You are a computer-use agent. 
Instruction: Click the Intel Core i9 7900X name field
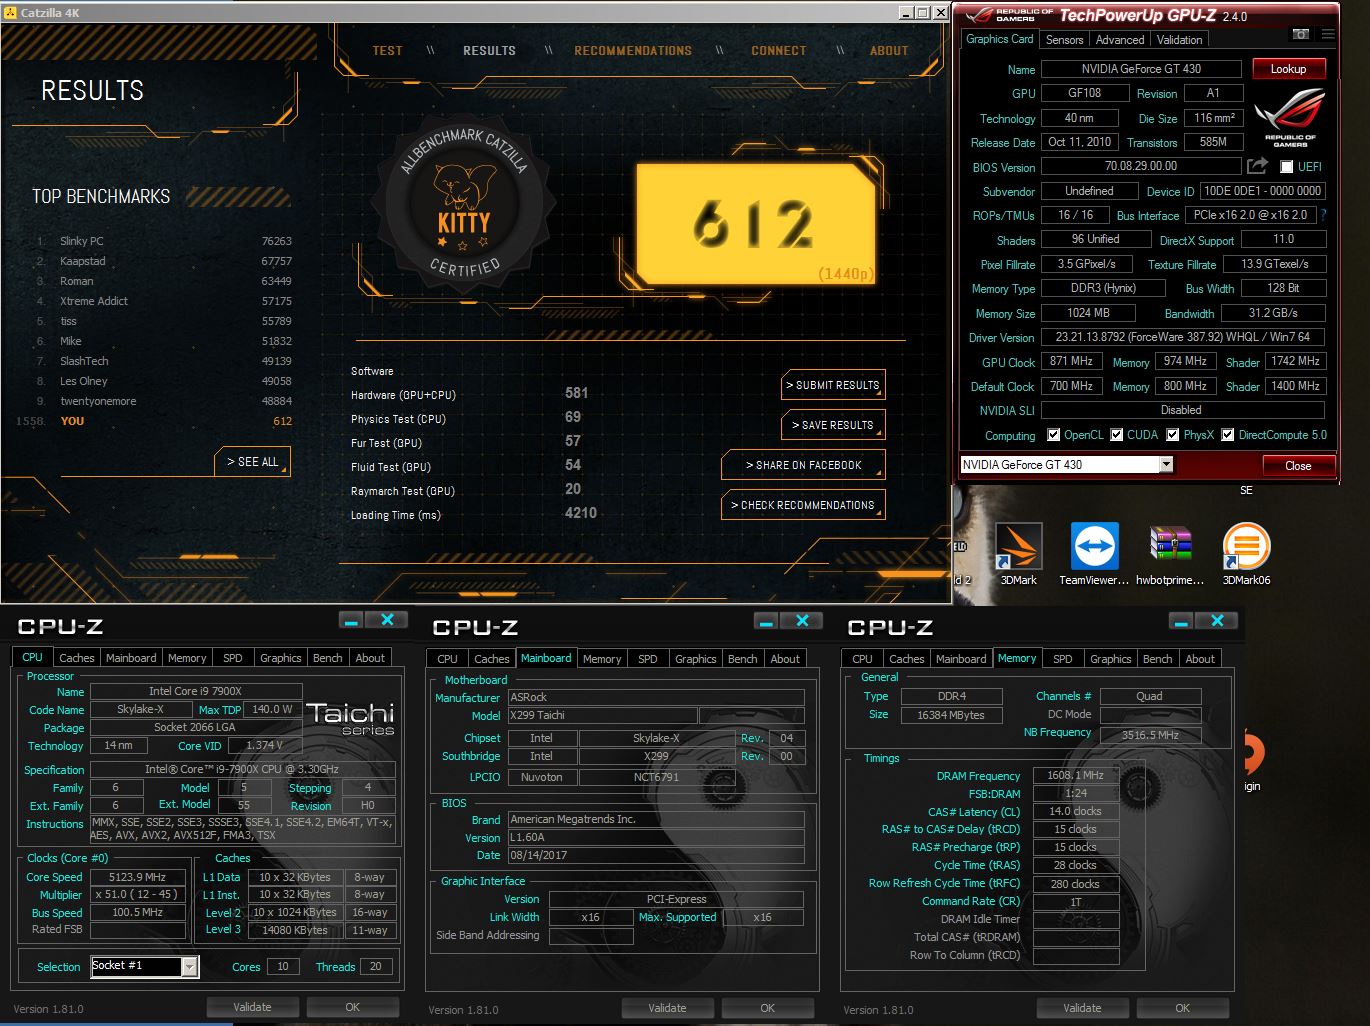pyautogui.click(x=196, y=691)
